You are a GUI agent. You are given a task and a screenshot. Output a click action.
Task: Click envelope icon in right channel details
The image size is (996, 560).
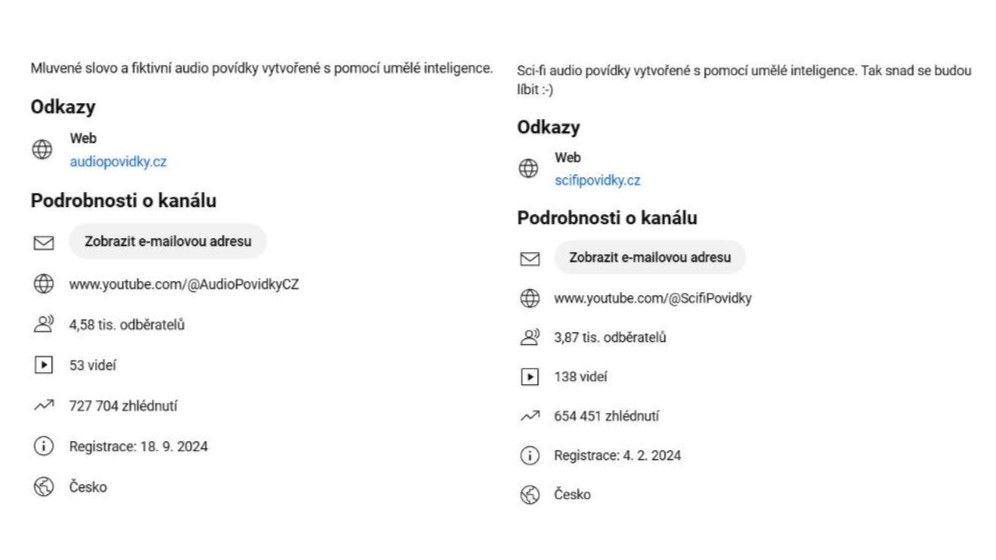tap(530, 259)
